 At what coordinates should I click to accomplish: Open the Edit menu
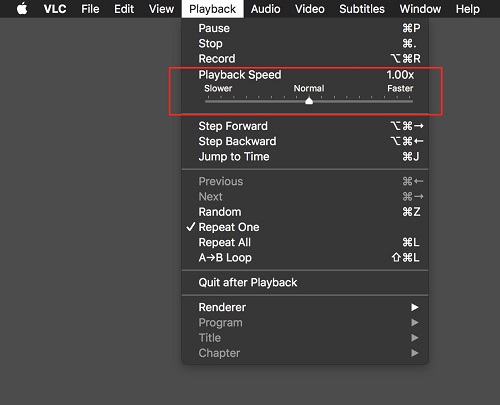[x=124, y=9]
